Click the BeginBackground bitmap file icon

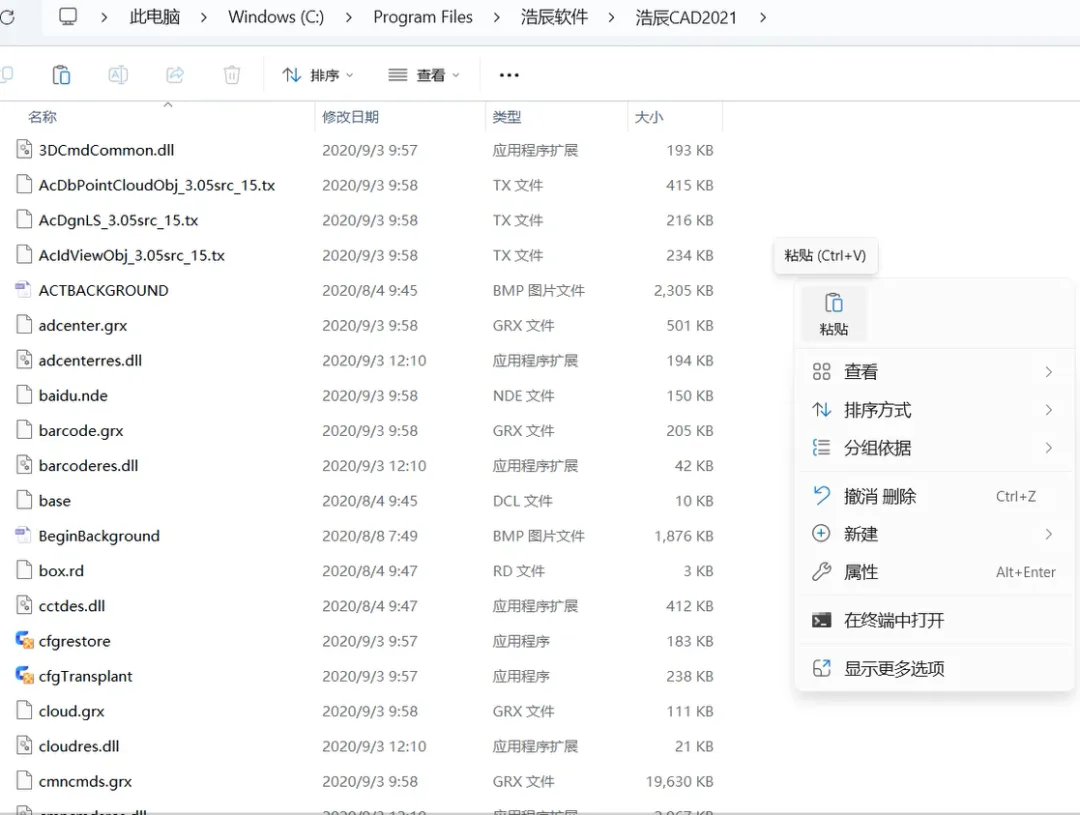(x=23, y=535)
